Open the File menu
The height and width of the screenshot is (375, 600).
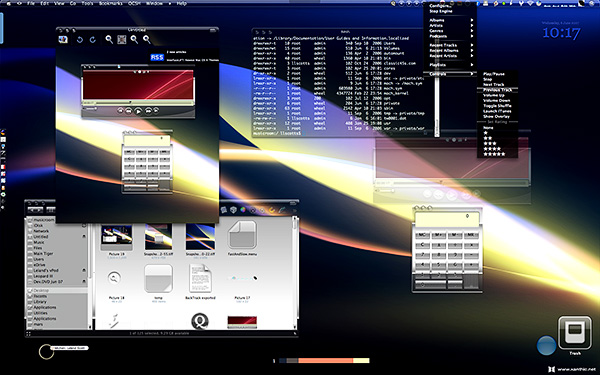pyautogui.click(x=31, y=3)
